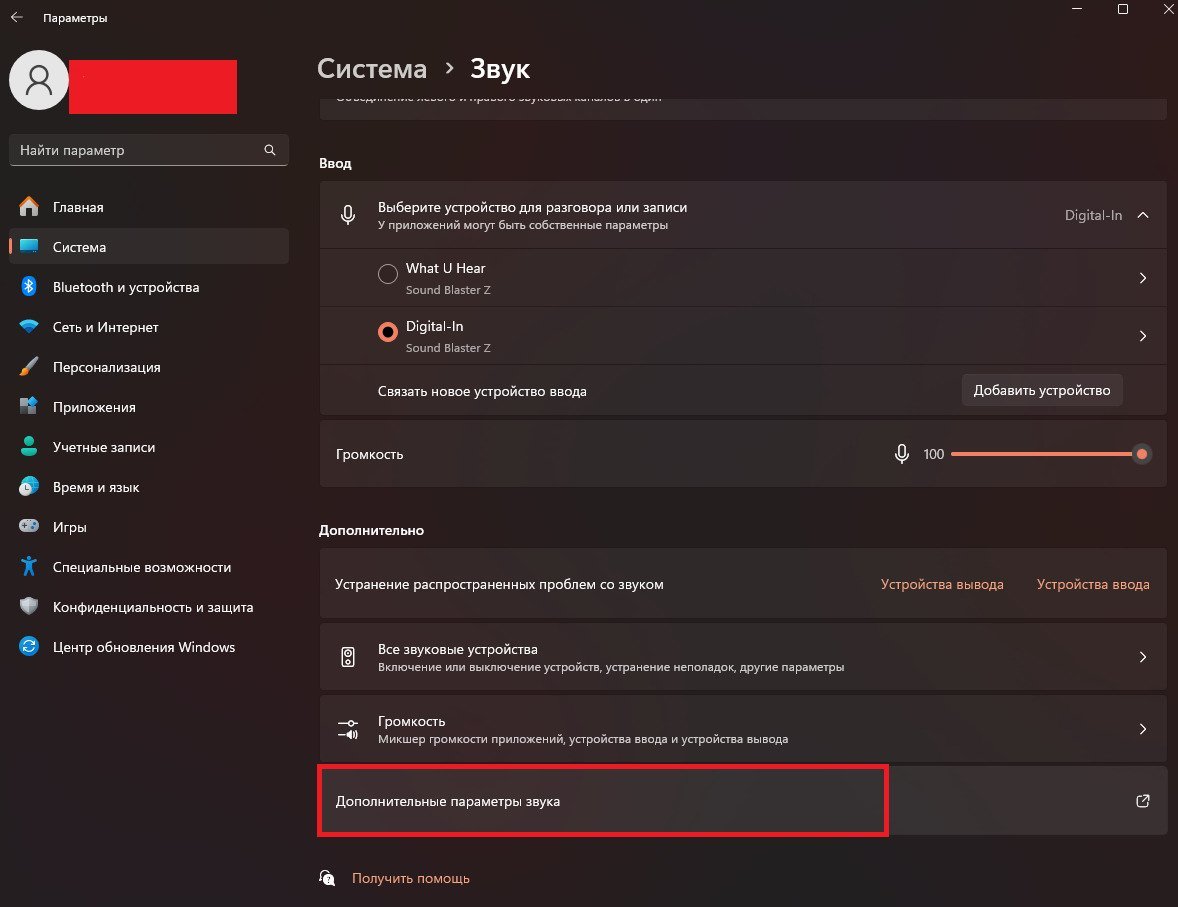Click the speaker icon beside Все звуковые устройства
Screen dimensions: 1178x907
[348, 658]
